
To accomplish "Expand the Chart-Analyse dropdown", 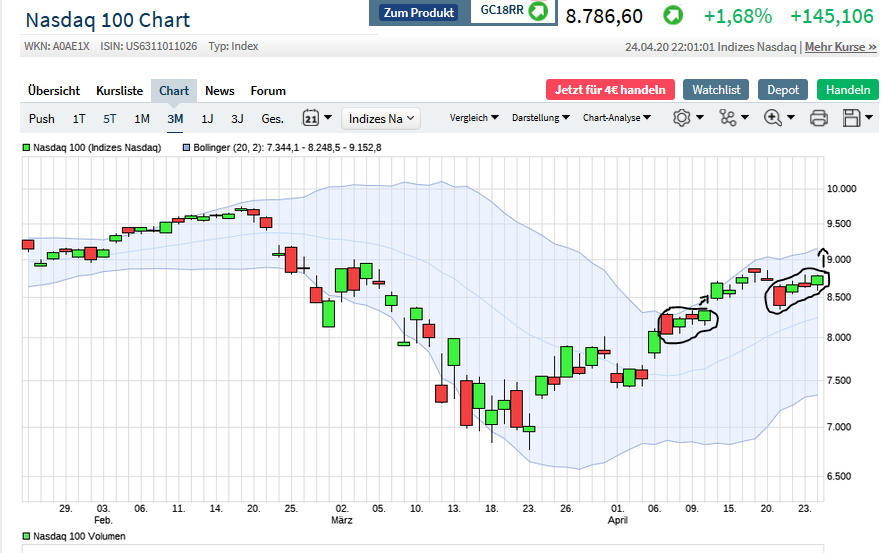I will pyautogui.click(x=616, y=118).
